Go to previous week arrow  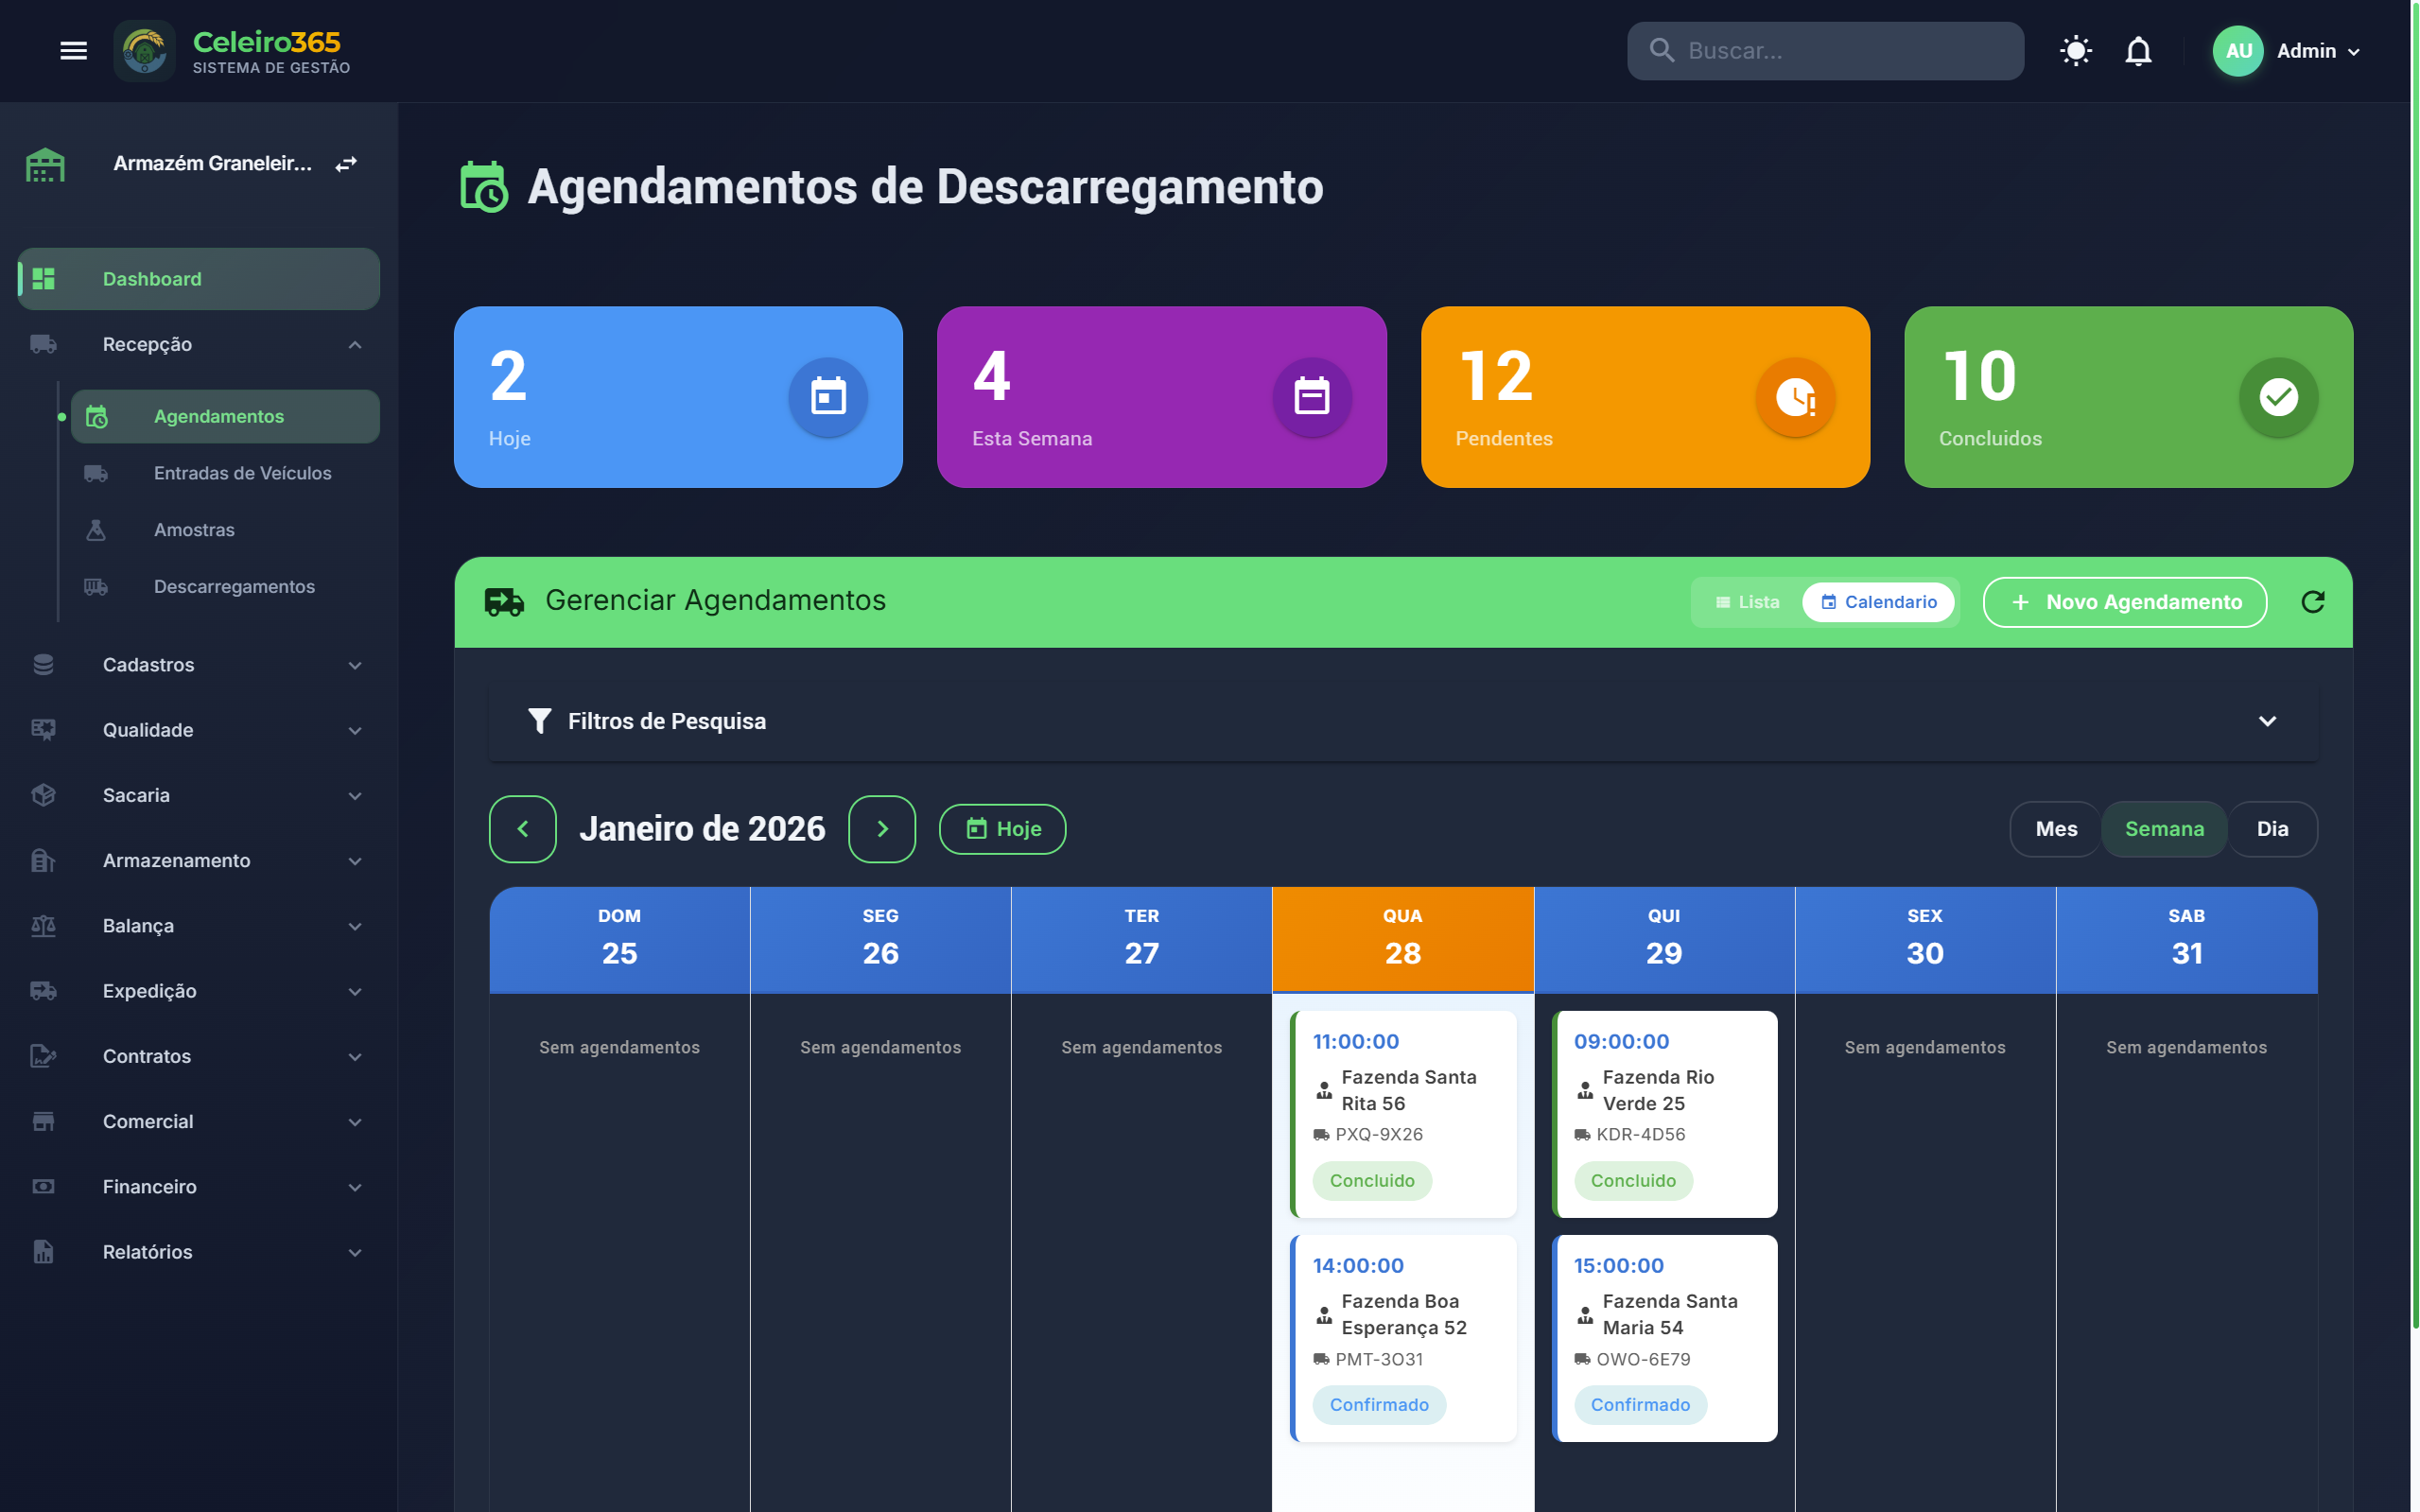[522, 829]
